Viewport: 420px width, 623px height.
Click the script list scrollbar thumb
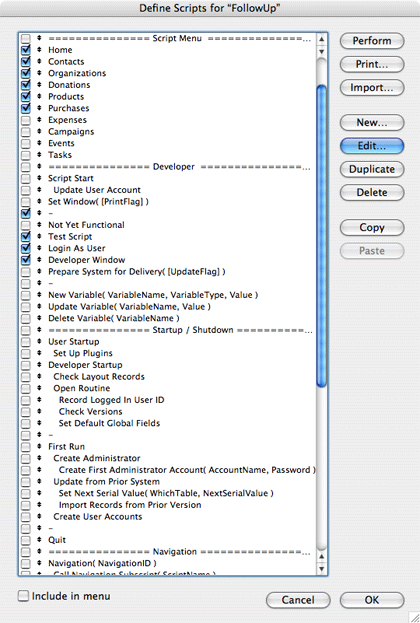point(321,236)
